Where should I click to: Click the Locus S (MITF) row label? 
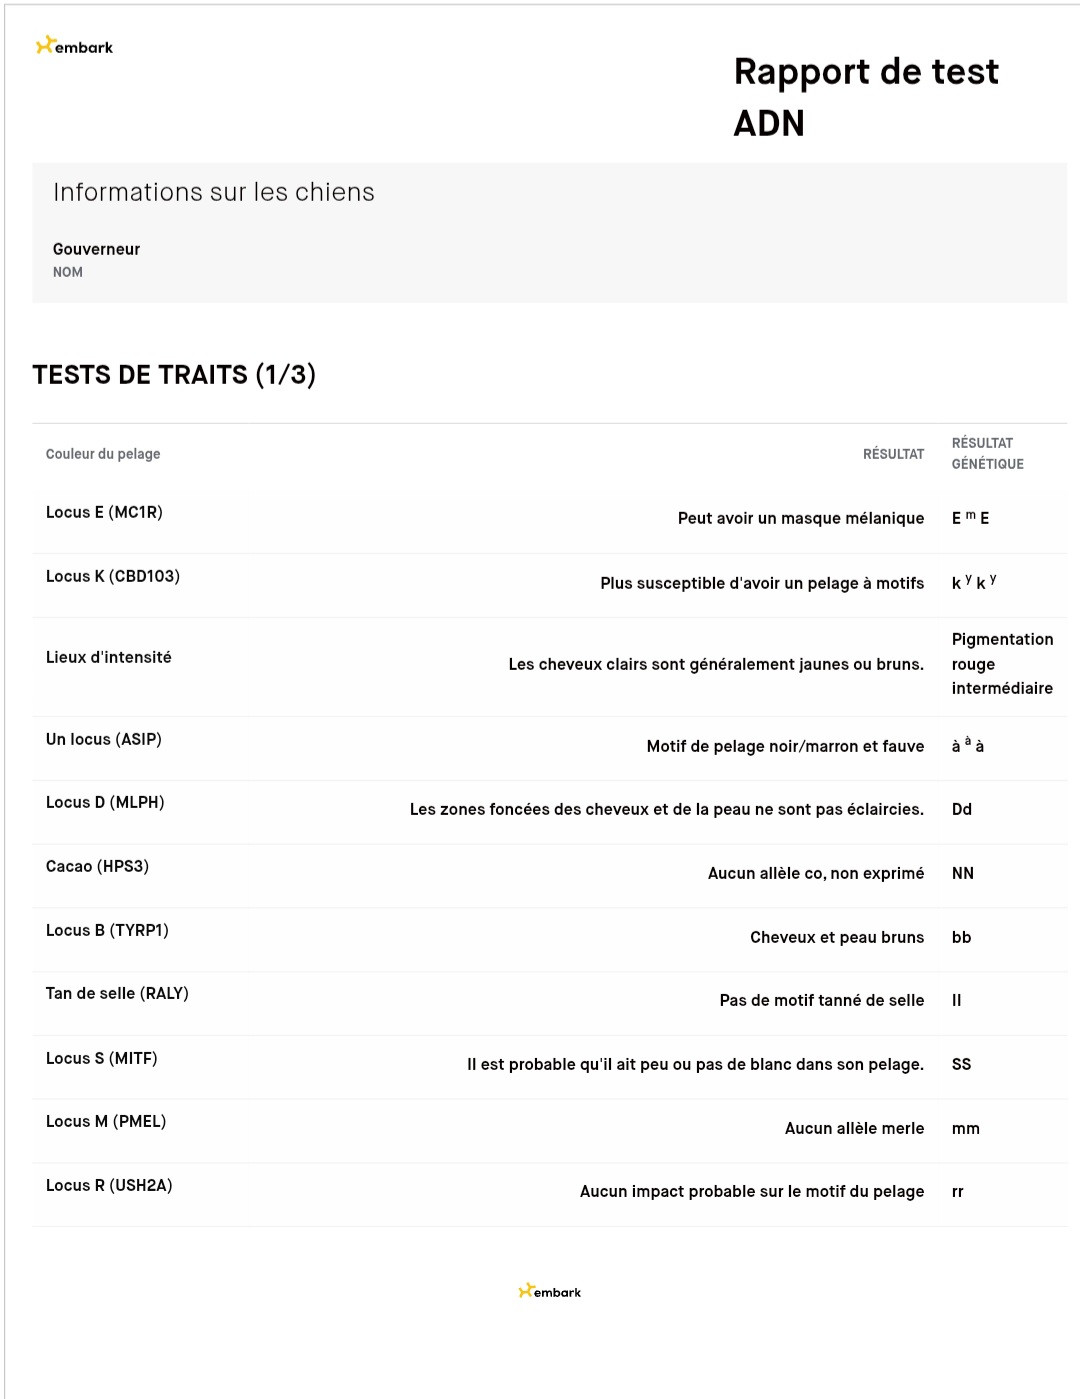(x=101, y=1058)
